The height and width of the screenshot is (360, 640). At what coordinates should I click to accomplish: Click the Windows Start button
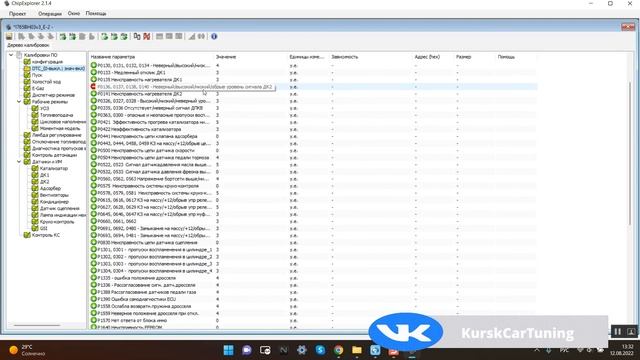pos(229,350)
